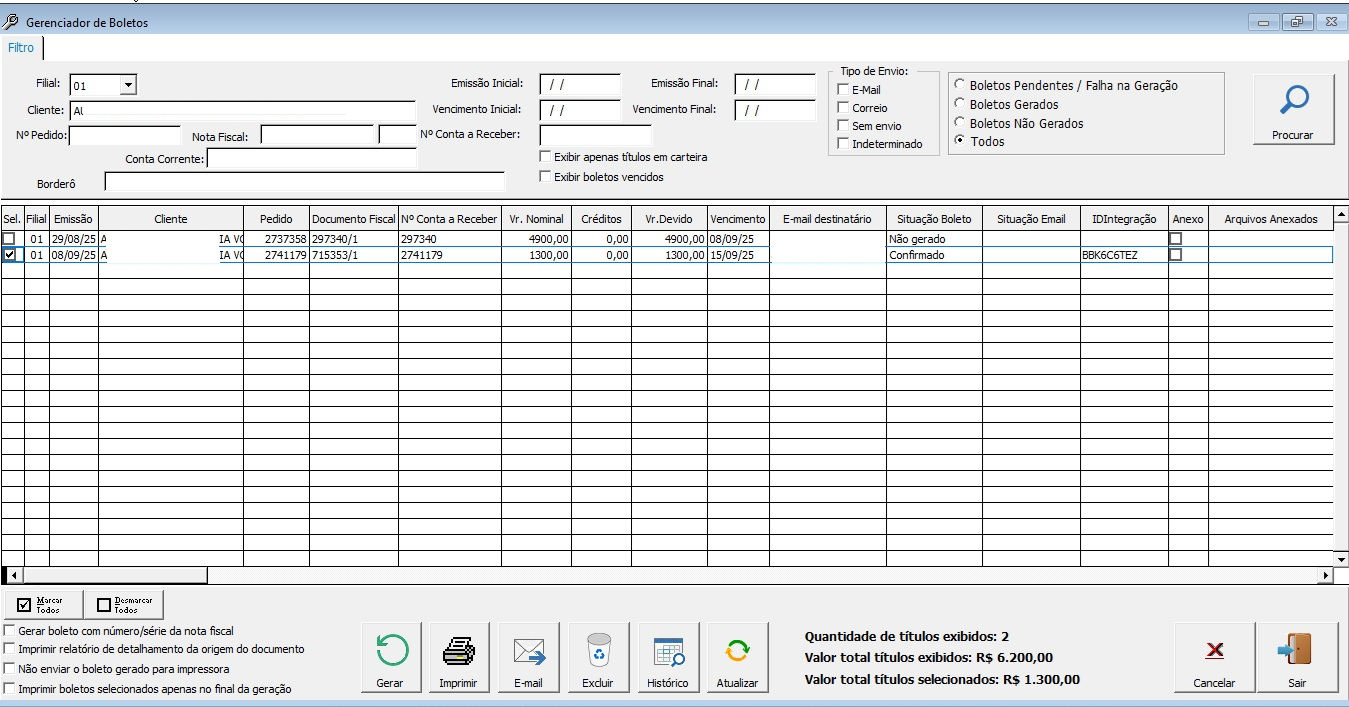Click the E-mail envelope icon
Screen dimensions: 1349x707
(528, 652)
